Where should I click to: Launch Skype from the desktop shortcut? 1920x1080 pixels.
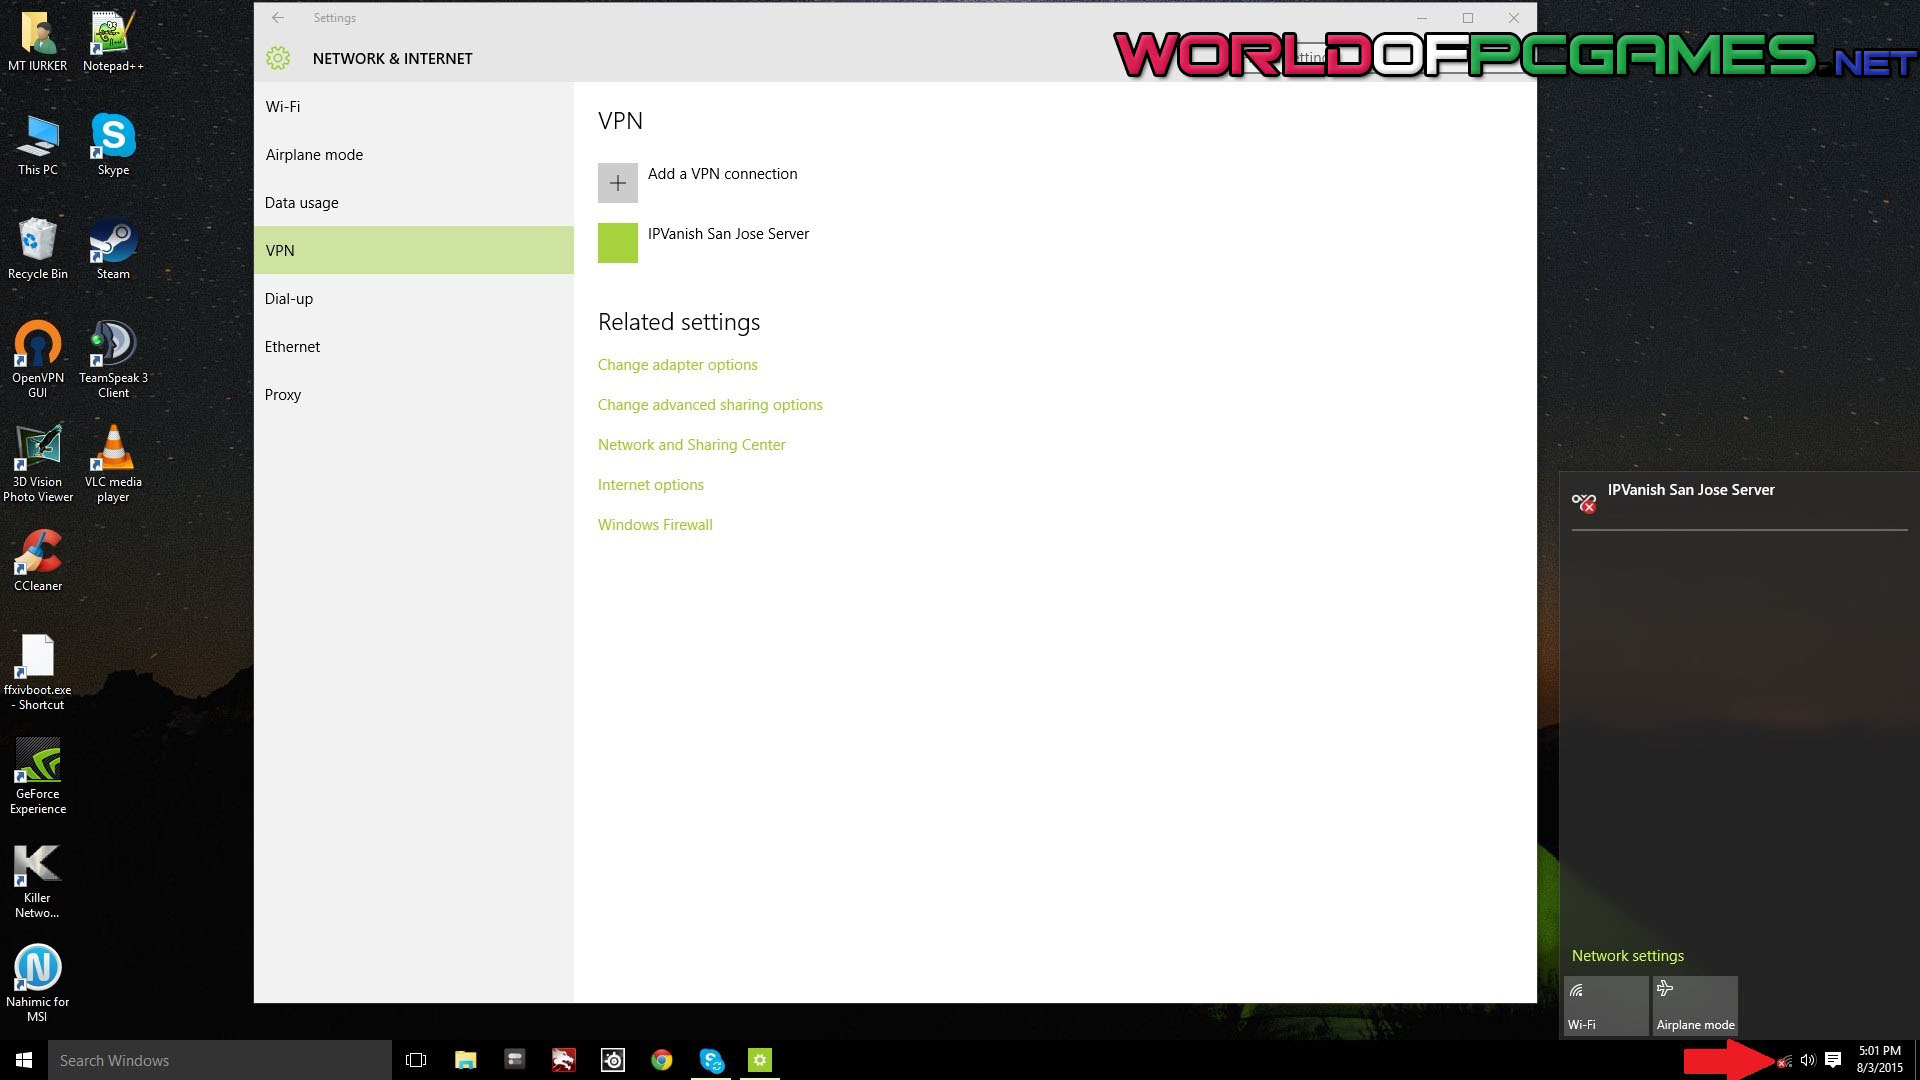(x=113, y=146)
